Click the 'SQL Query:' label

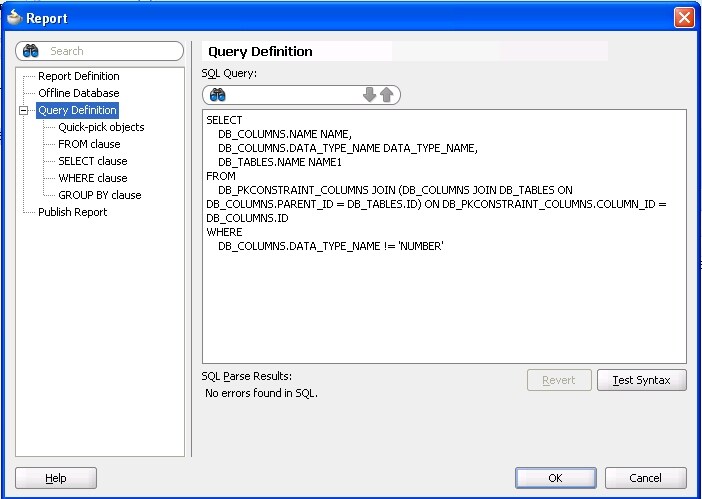tap(229, 73)
